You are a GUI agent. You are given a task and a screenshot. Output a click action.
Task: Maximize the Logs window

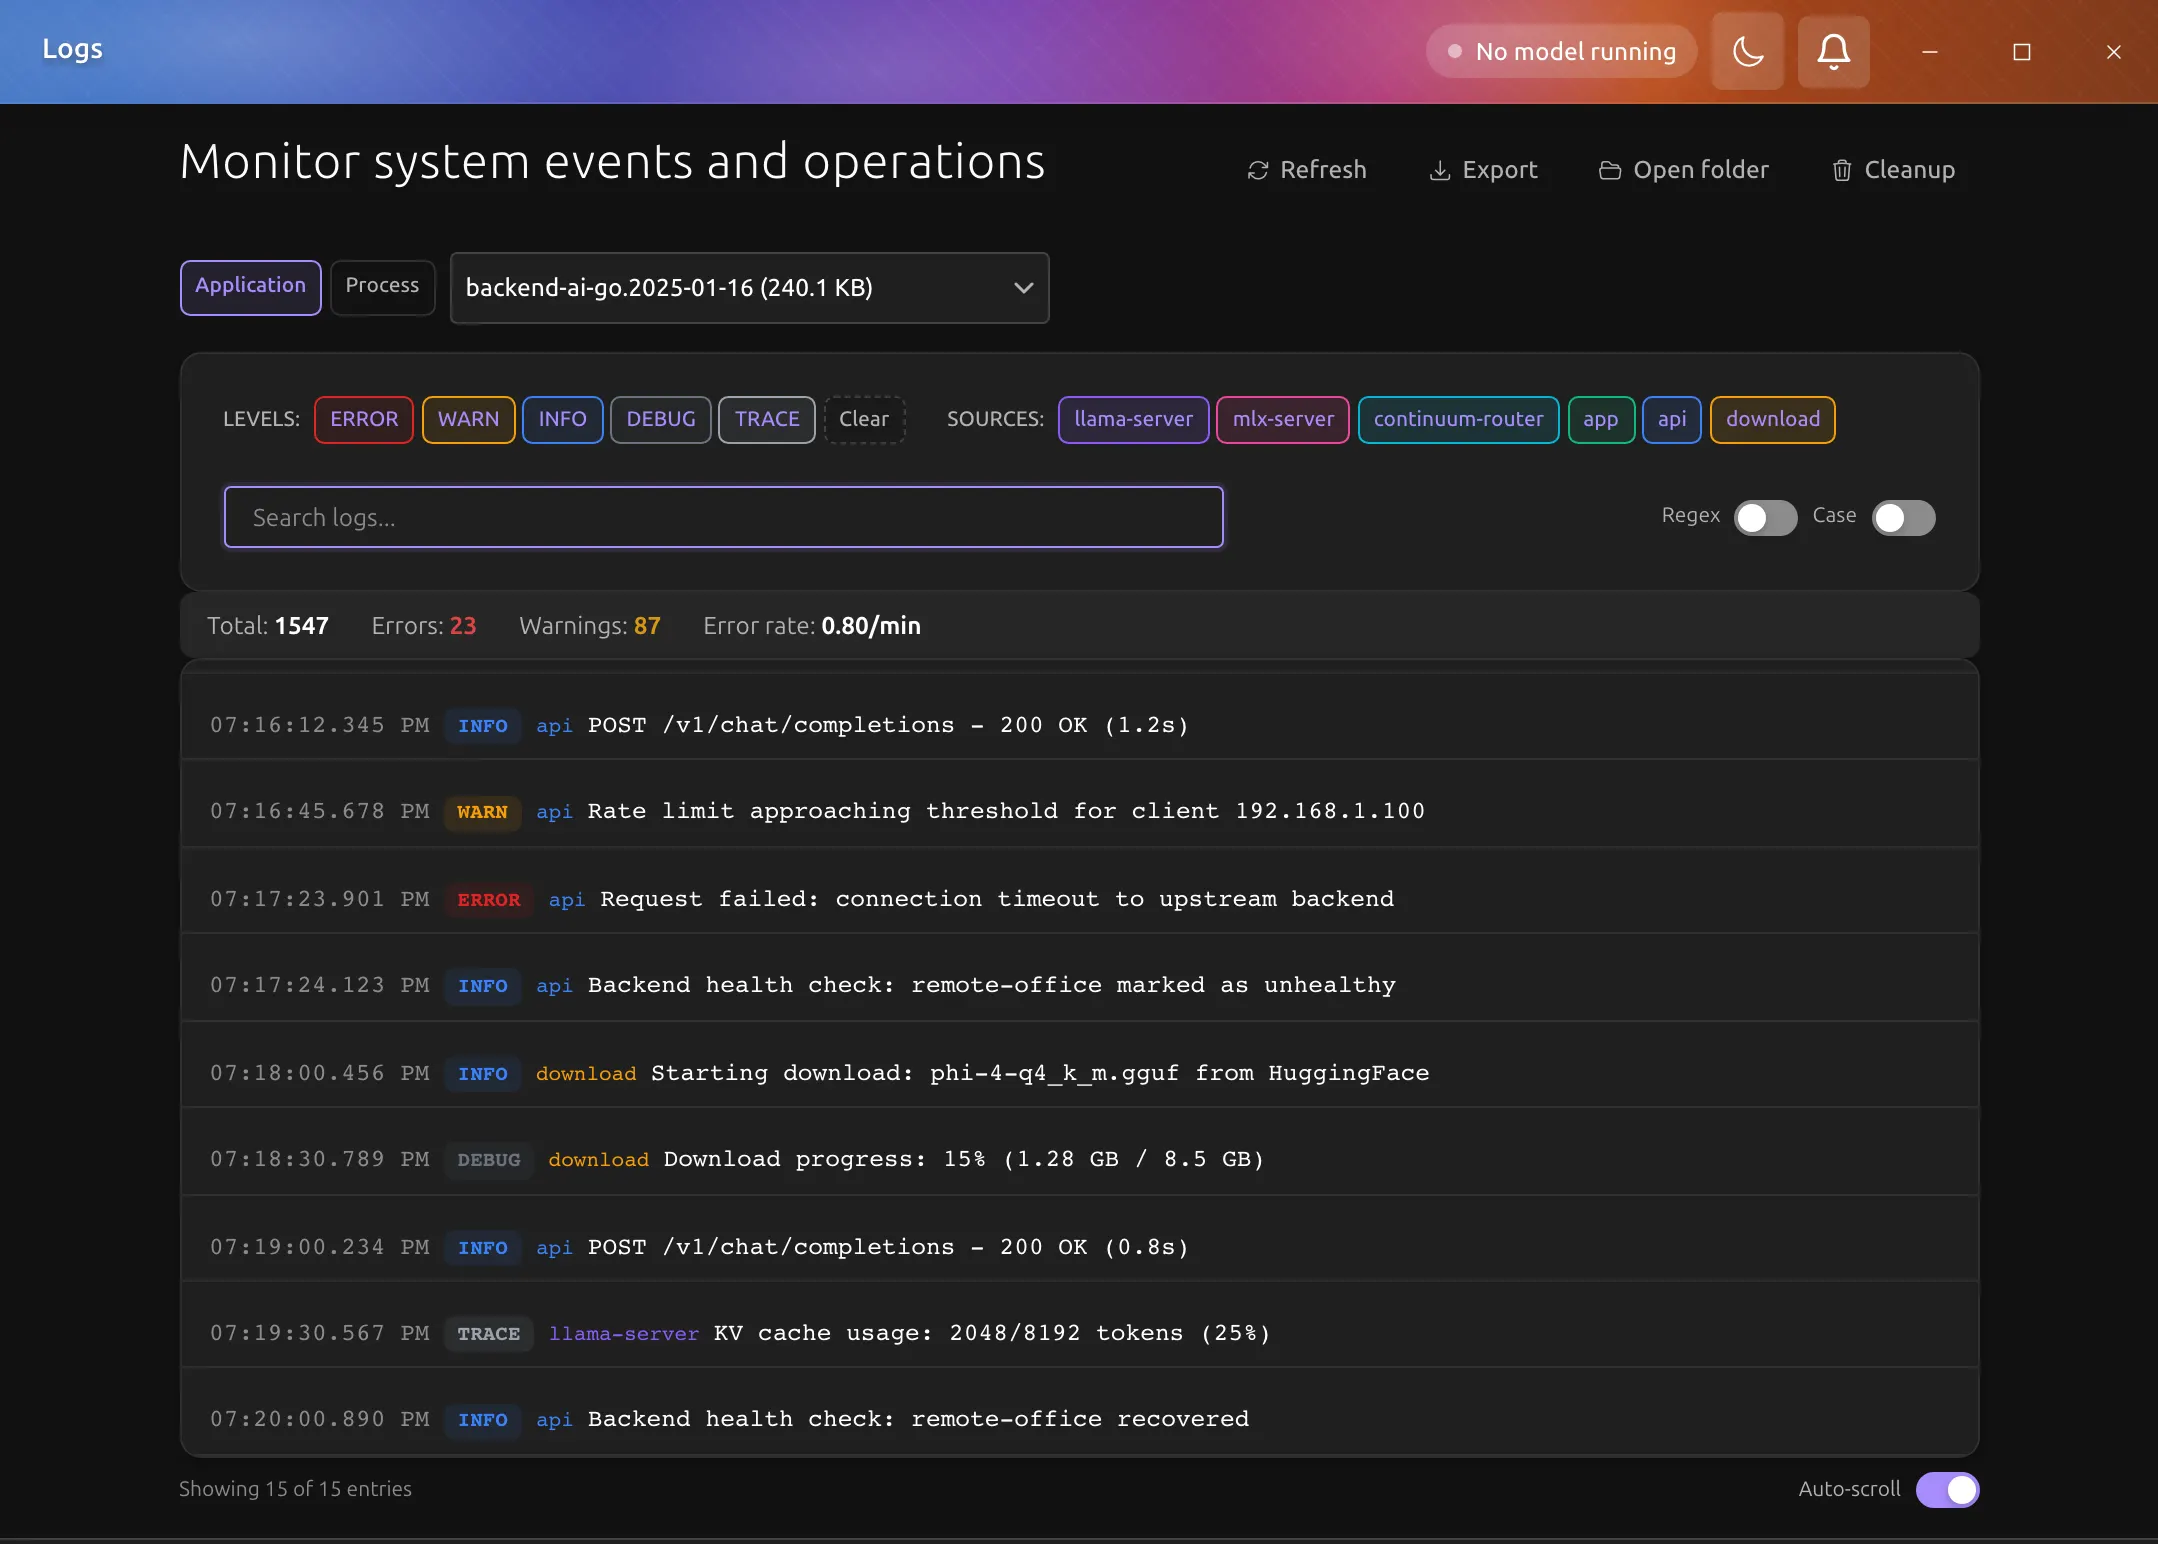click(2022, 51)
